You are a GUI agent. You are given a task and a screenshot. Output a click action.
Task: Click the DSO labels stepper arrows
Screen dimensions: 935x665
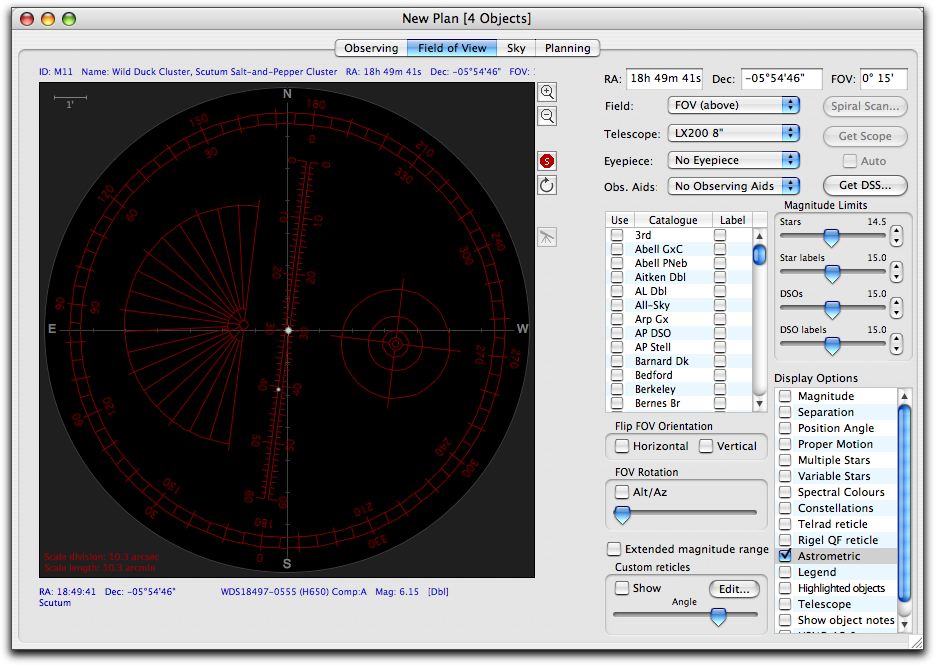896,344
